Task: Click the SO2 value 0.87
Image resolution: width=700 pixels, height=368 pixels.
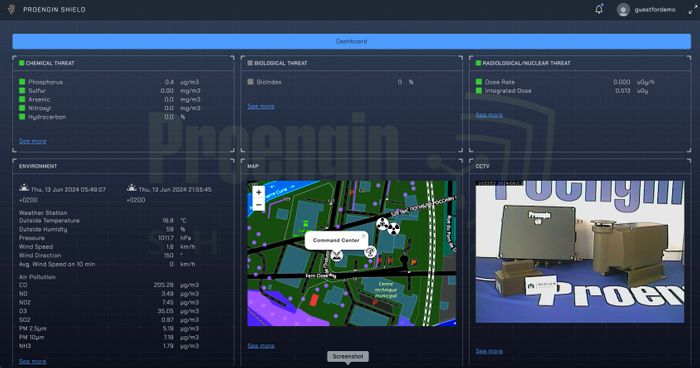Action: 167,320
